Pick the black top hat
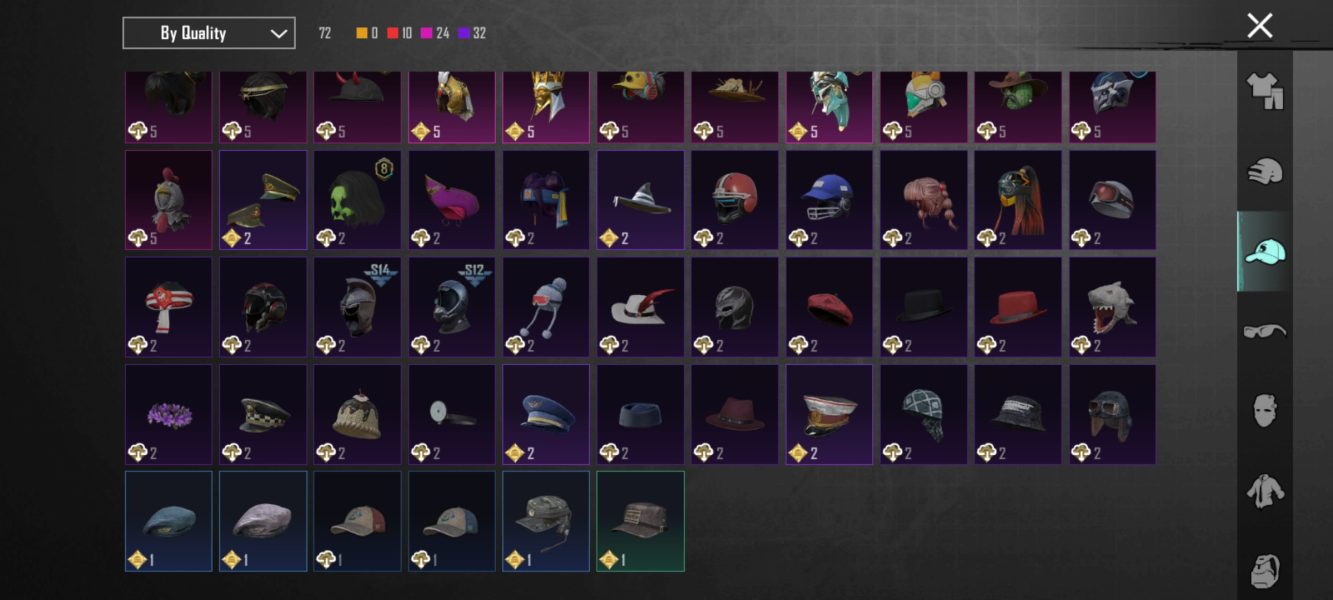This screenshot has height=600, width=1333. coord(923,307)
